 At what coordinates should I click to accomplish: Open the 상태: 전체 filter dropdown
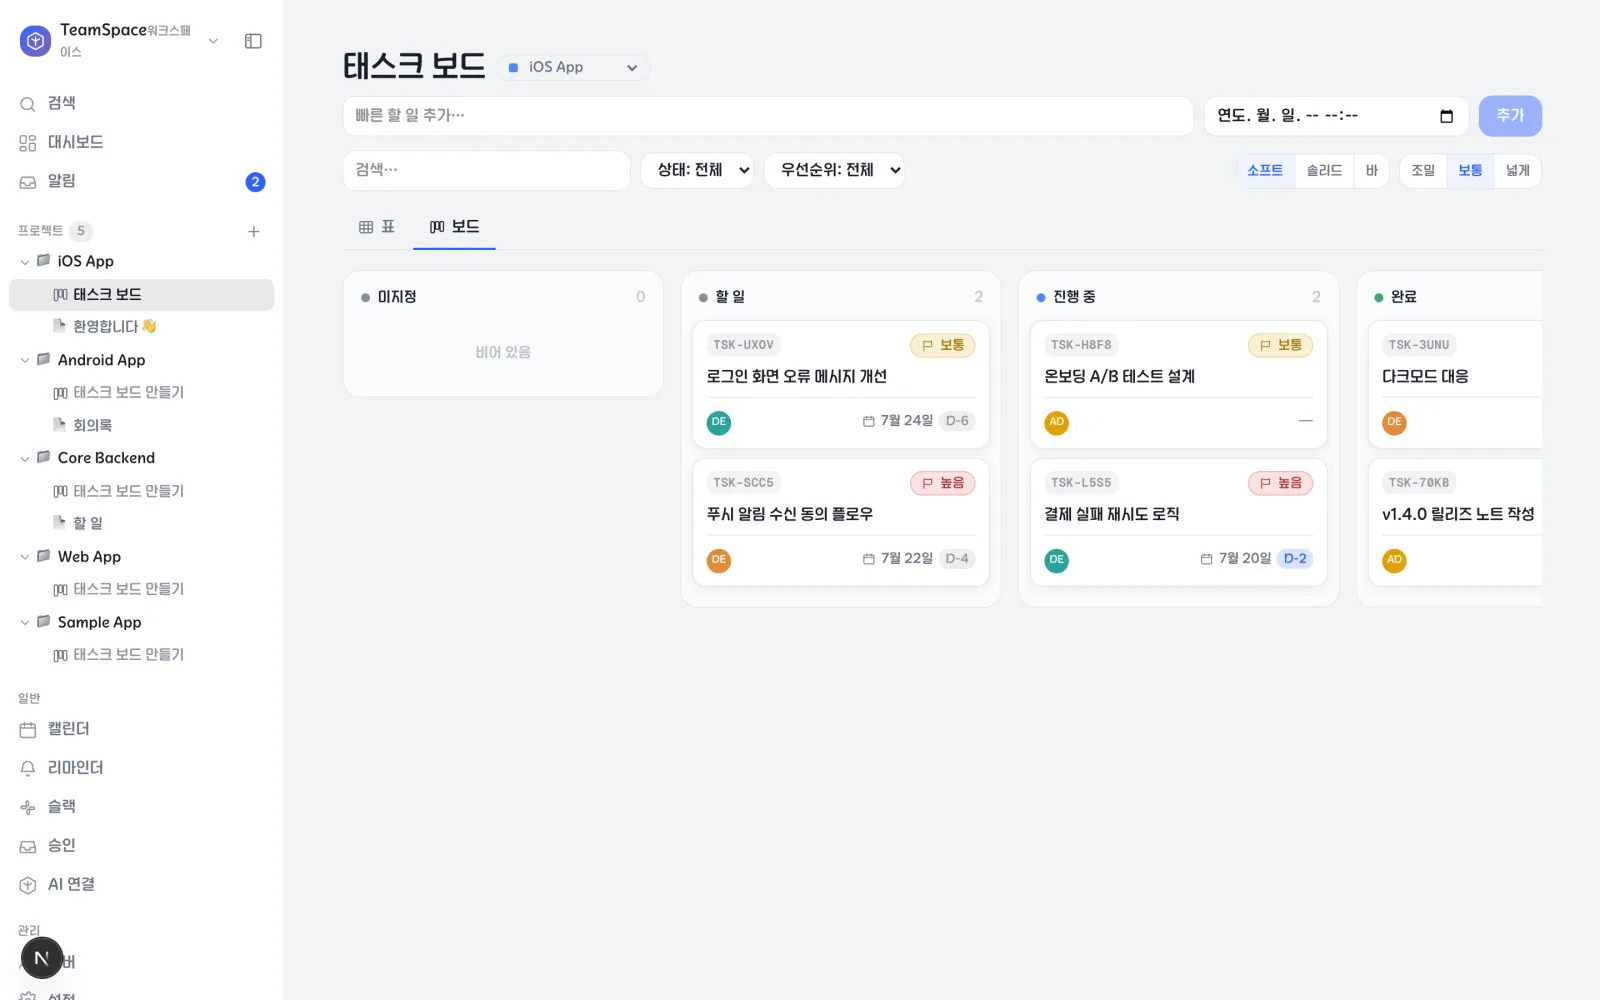tap(697, 170)
